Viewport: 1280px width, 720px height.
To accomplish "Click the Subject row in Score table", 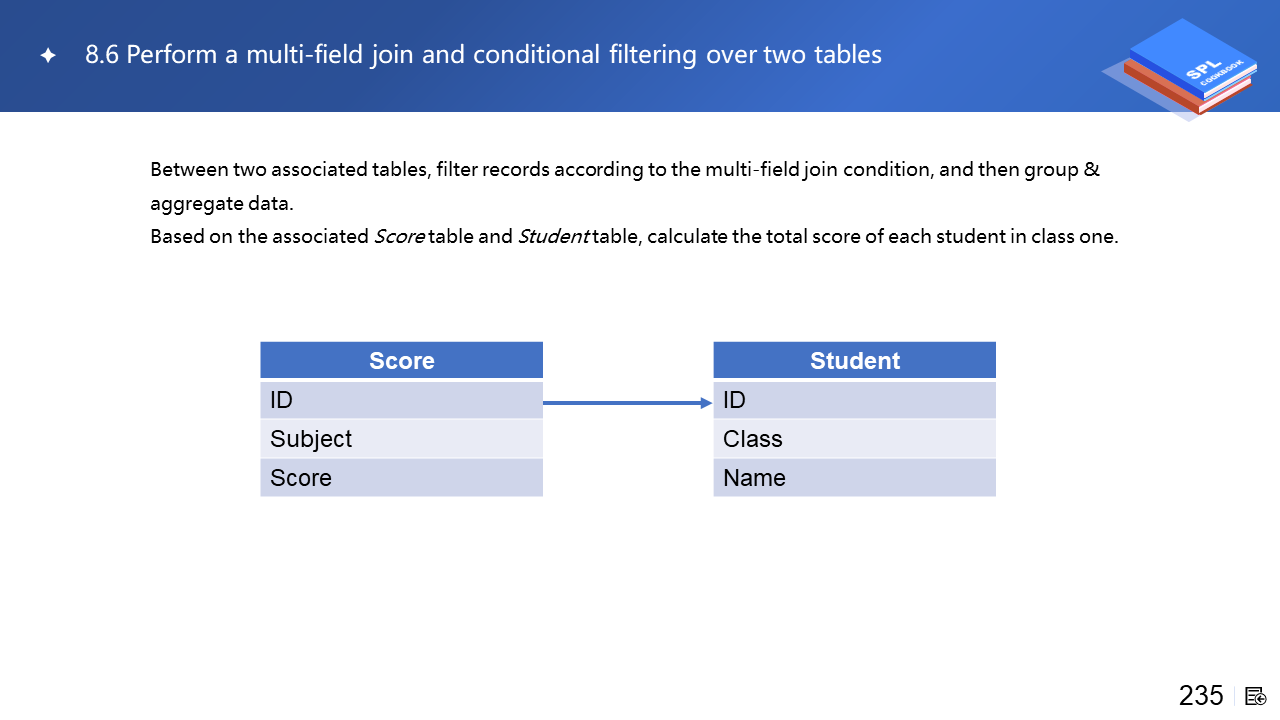I will 401,439.
